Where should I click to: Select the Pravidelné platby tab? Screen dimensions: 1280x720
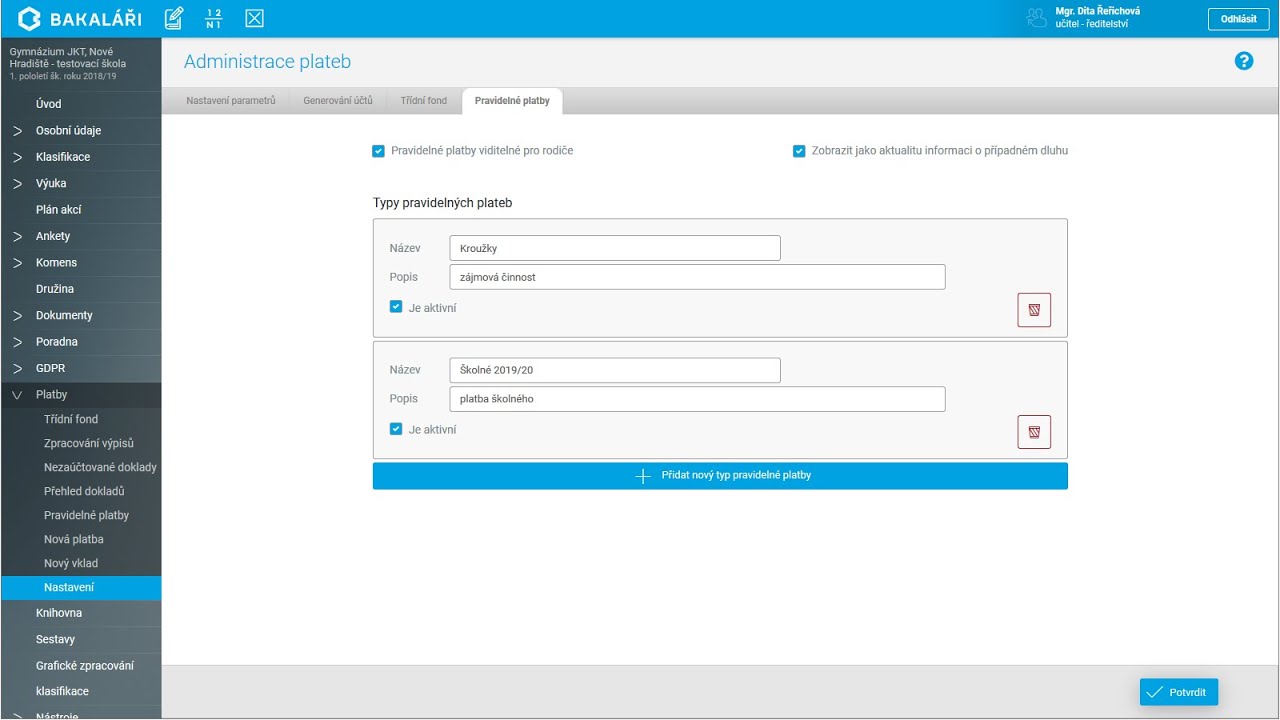click(x=512, y=101)
